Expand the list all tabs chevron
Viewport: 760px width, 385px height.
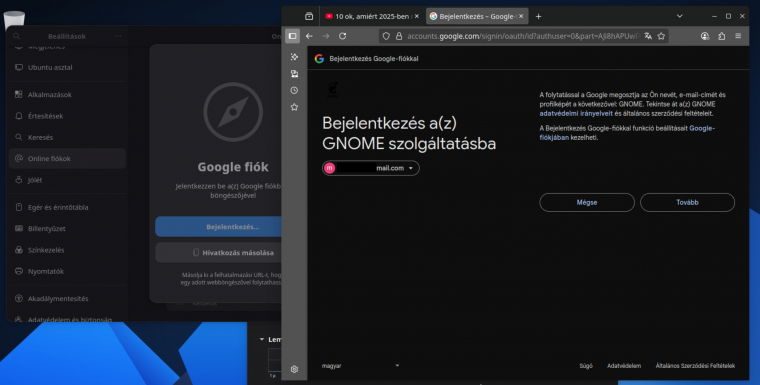pyautogui.click(x=680, y=16)
